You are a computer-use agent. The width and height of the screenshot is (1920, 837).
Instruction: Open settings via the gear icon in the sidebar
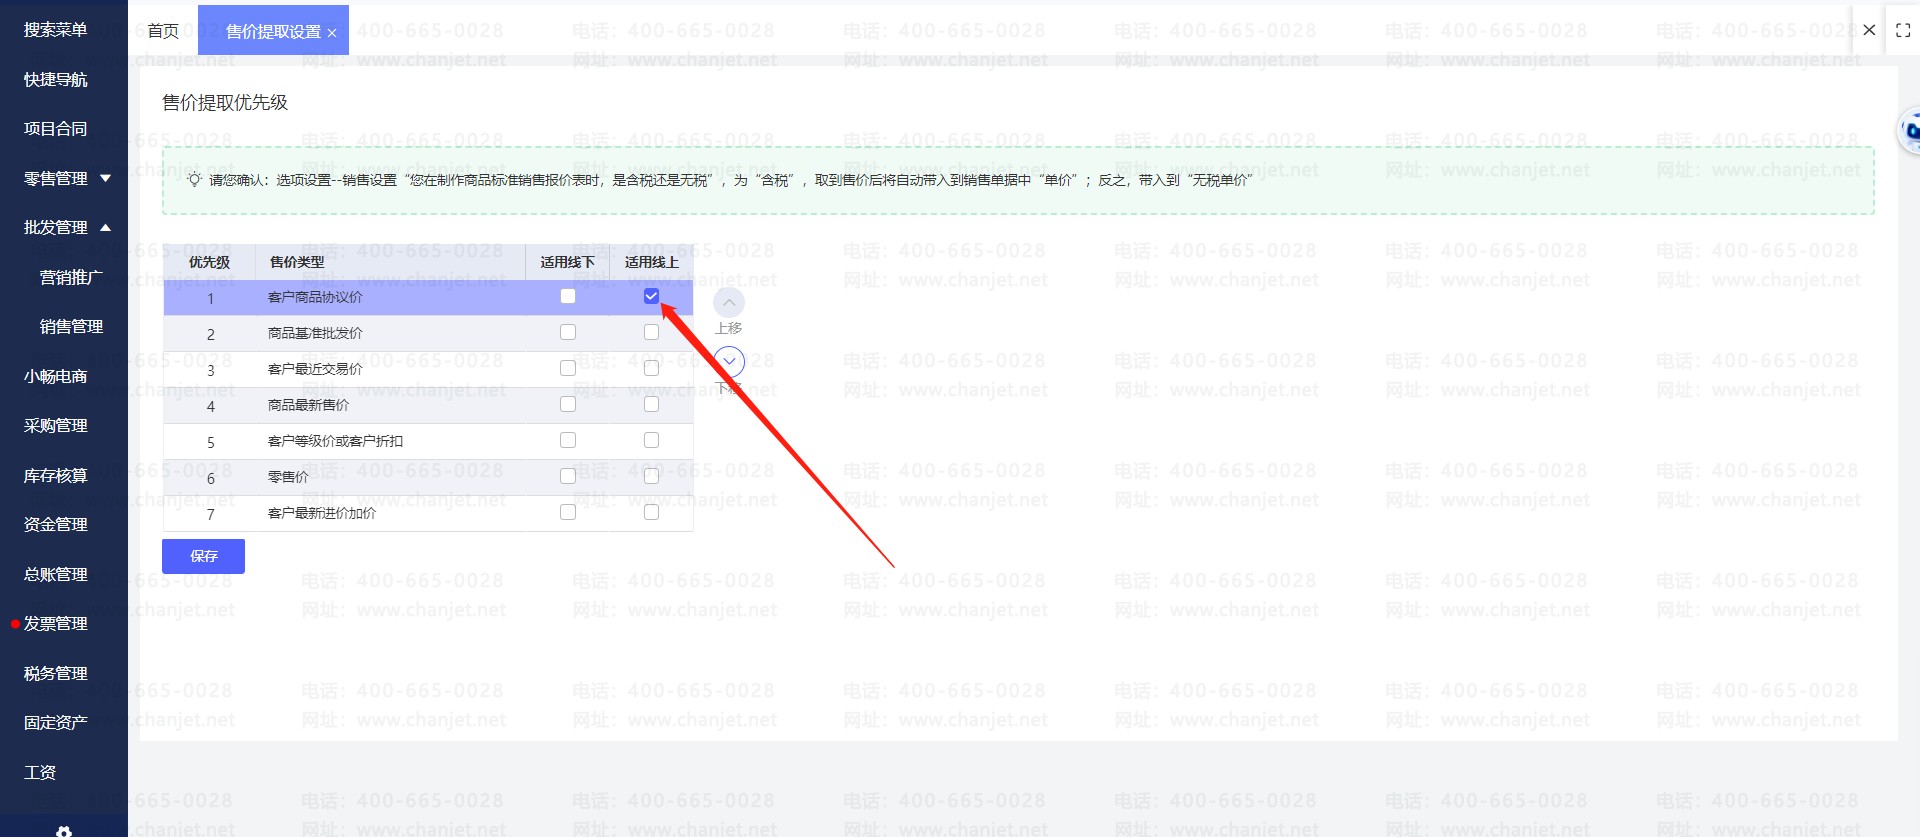[x=64, y=831]
